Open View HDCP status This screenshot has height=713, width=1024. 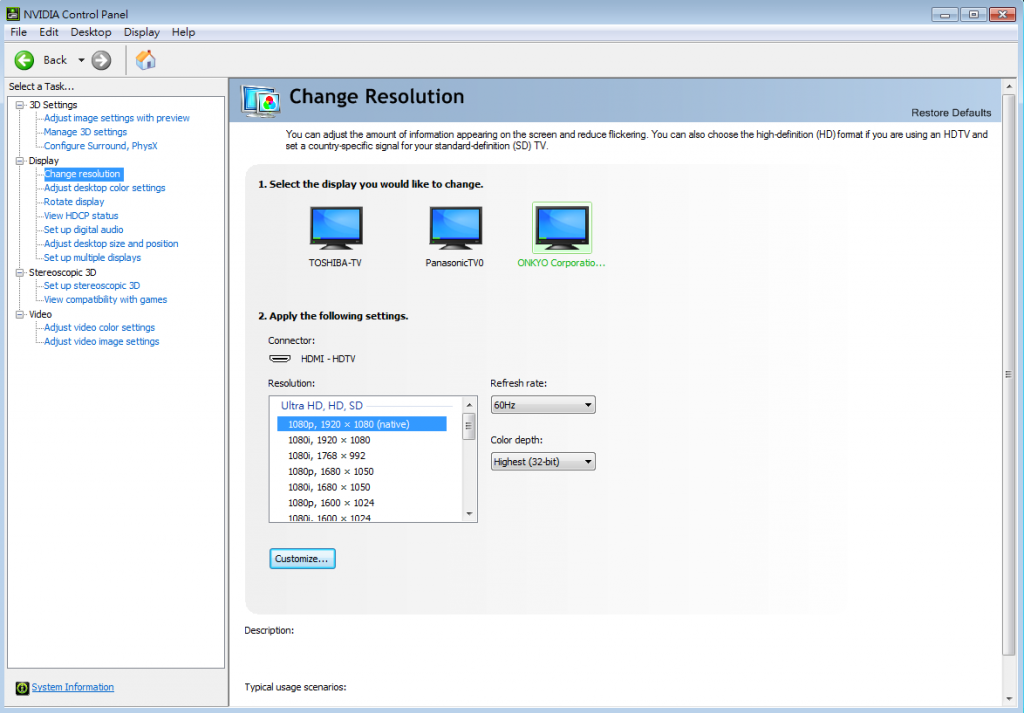coord(81,215)
